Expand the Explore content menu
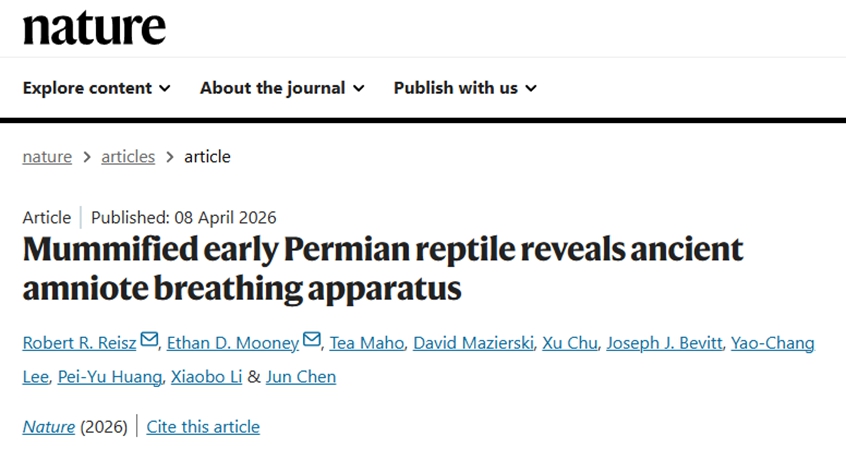The image size is (846, 449). click(97, 88)
